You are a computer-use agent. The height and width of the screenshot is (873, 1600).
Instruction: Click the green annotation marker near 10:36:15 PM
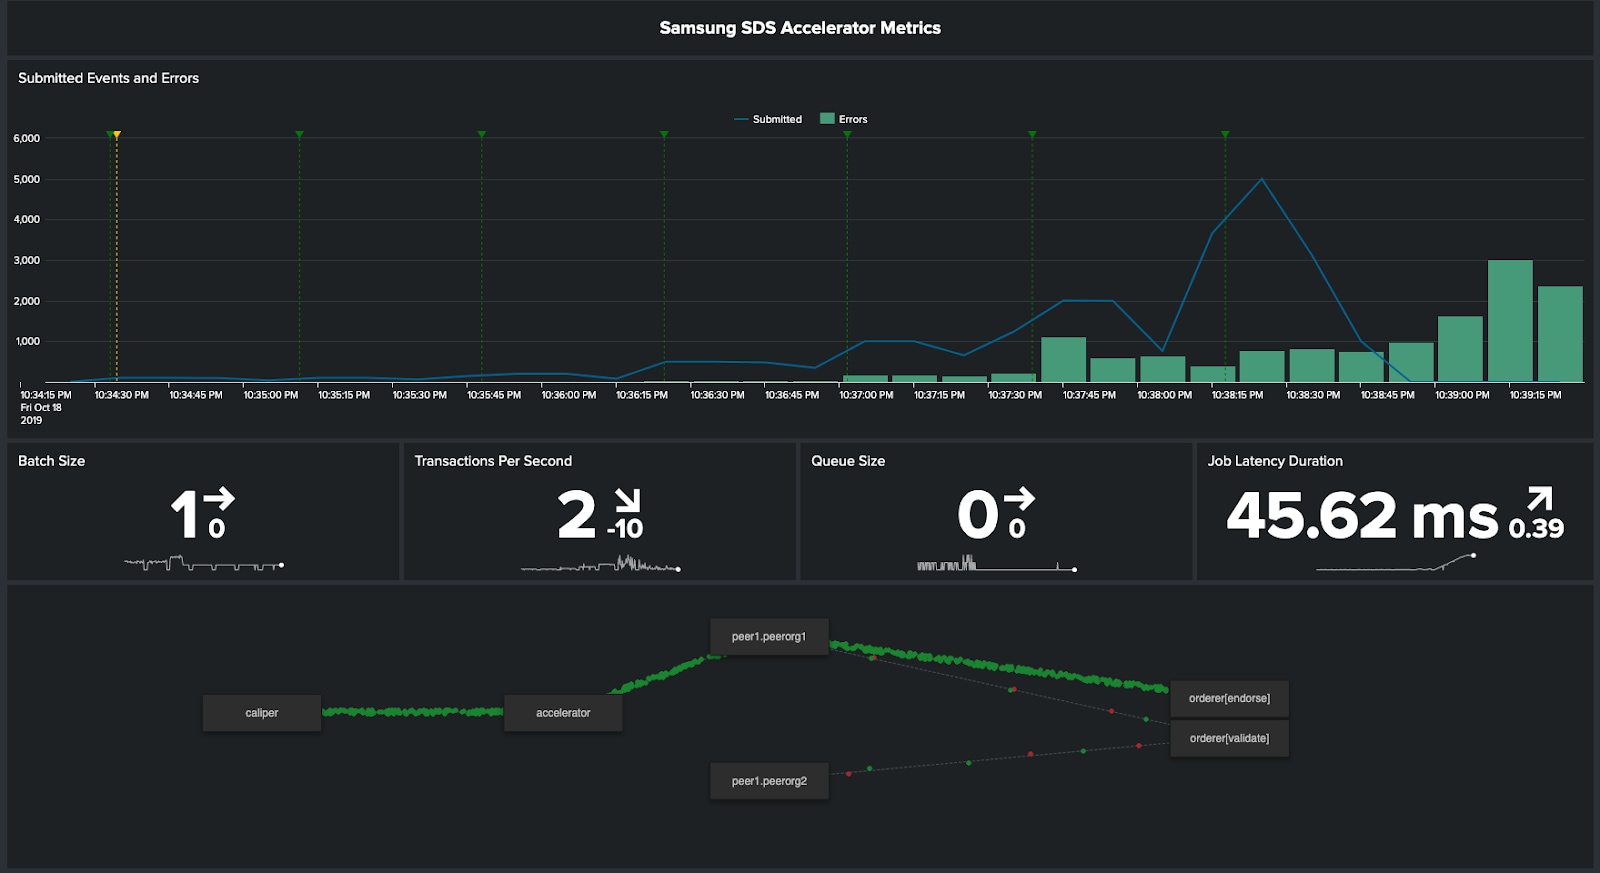(x=664, y=134)
